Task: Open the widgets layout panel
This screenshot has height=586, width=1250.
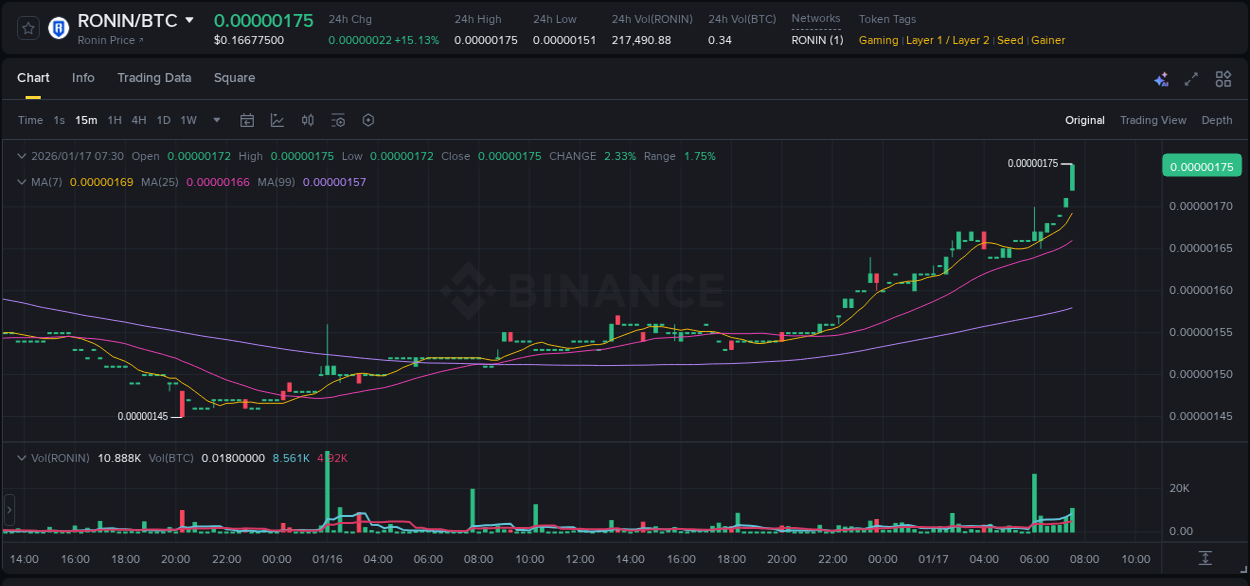Action: (1223, 78)
